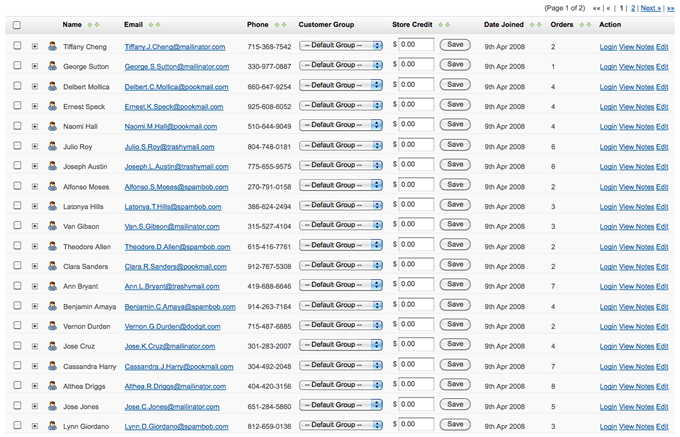
Task: Save store credit for Joseph Austin
Action: click(x=455, y=164)
